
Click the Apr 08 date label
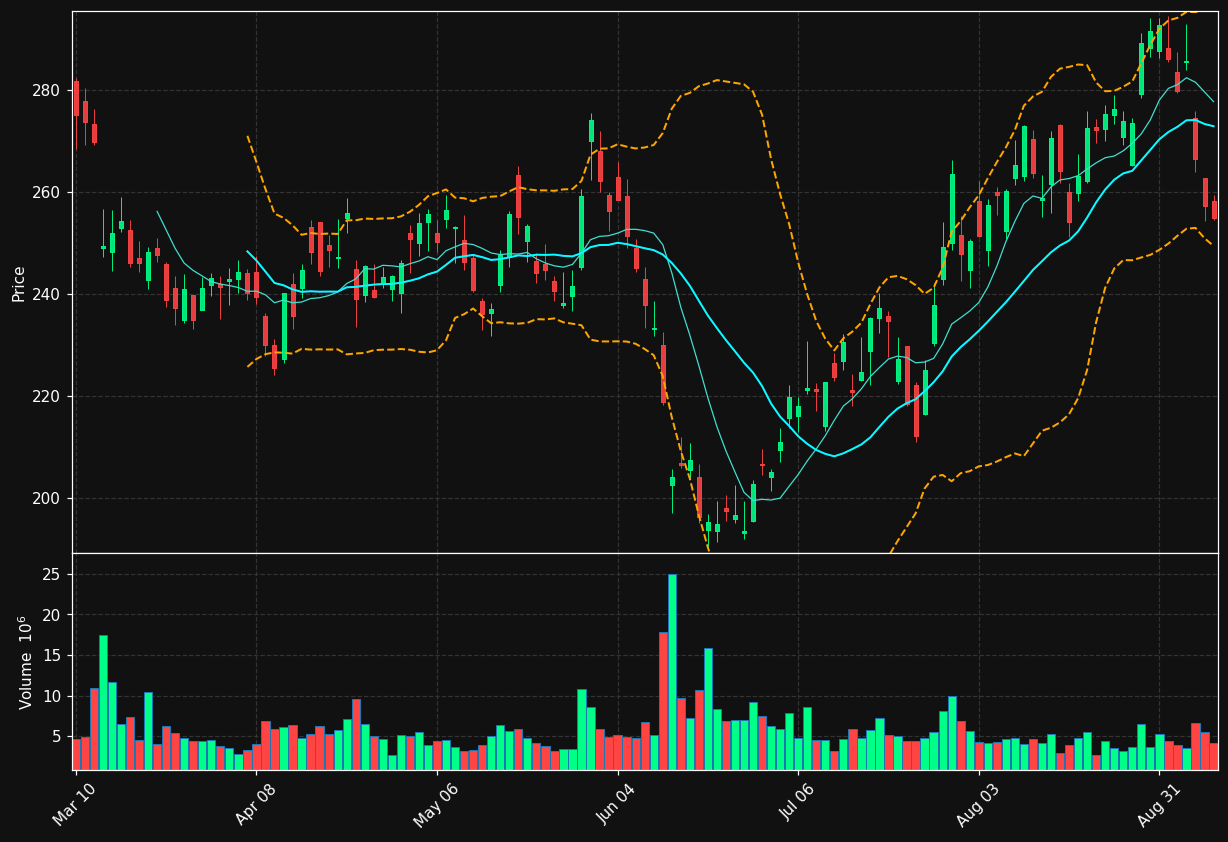tap(255, 805)
